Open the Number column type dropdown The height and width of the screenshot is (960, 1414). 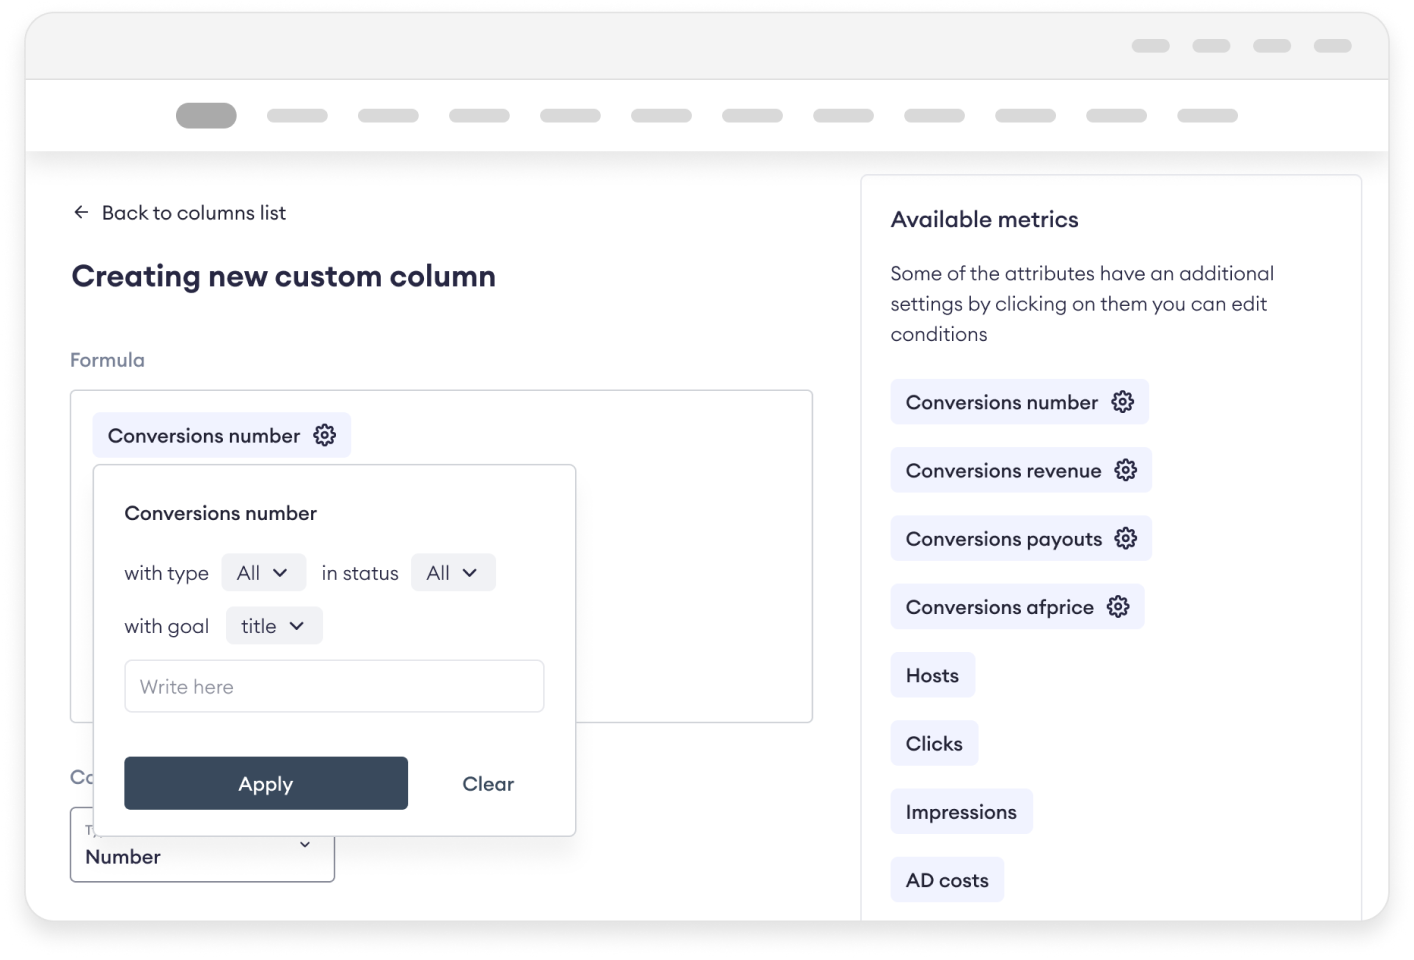(x=202, y=846)
